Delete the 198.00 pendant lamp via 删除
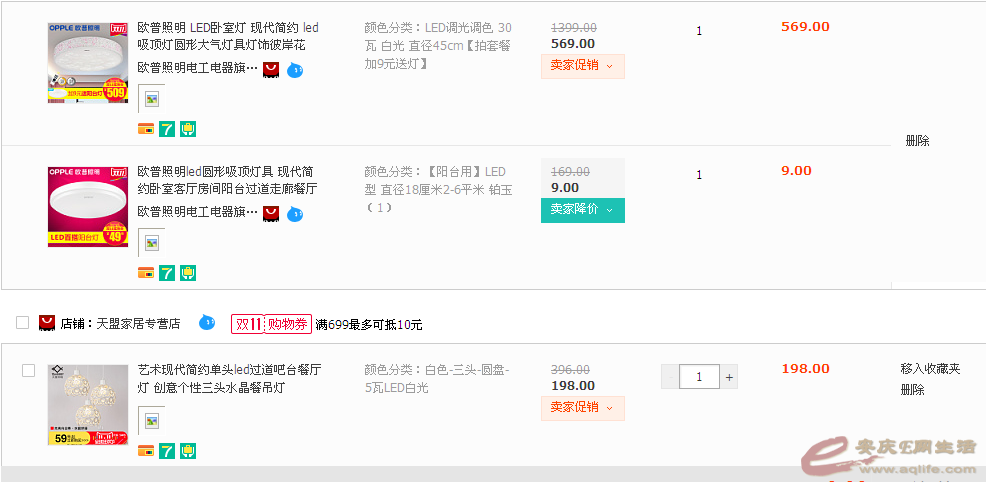 click(x=912, y=390)
